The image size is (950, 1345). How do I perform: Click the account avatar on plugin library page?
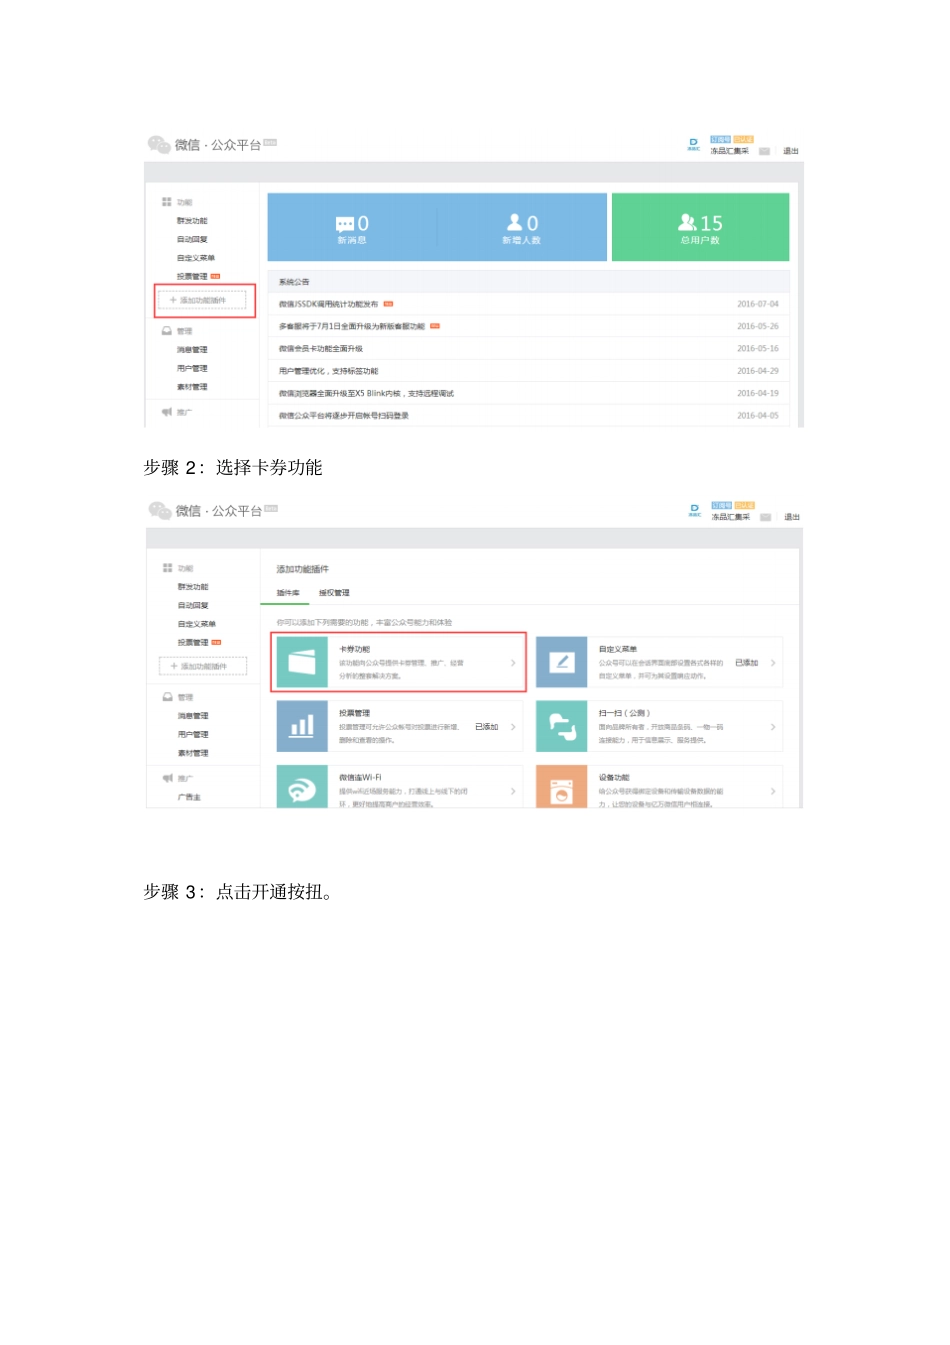click(694, 510)
